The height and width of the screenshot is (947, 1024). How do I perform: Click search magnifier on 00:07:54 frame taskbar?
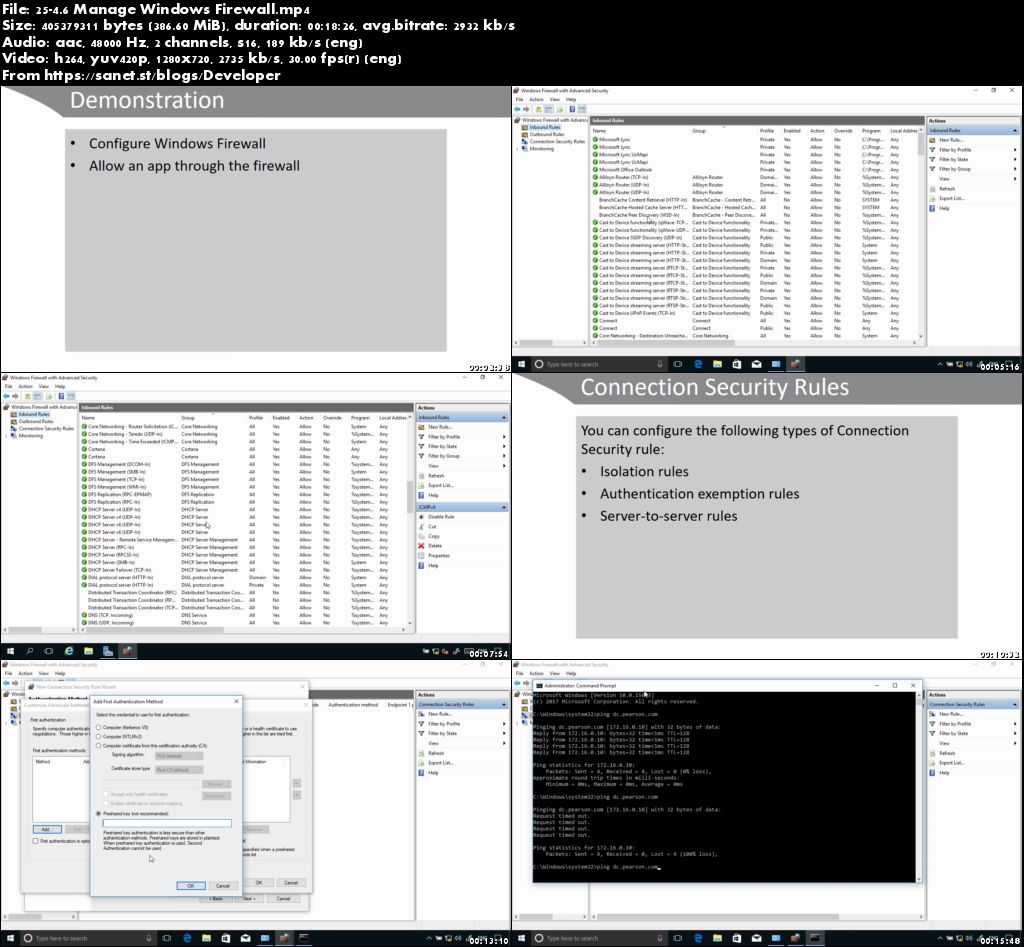[29, 651]
